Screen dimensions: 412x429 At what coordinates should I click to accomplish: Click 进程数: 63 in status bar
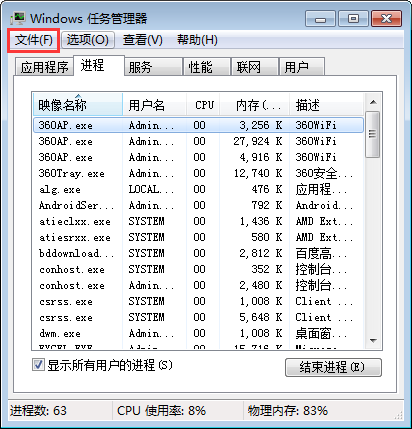tap(38, 411)
